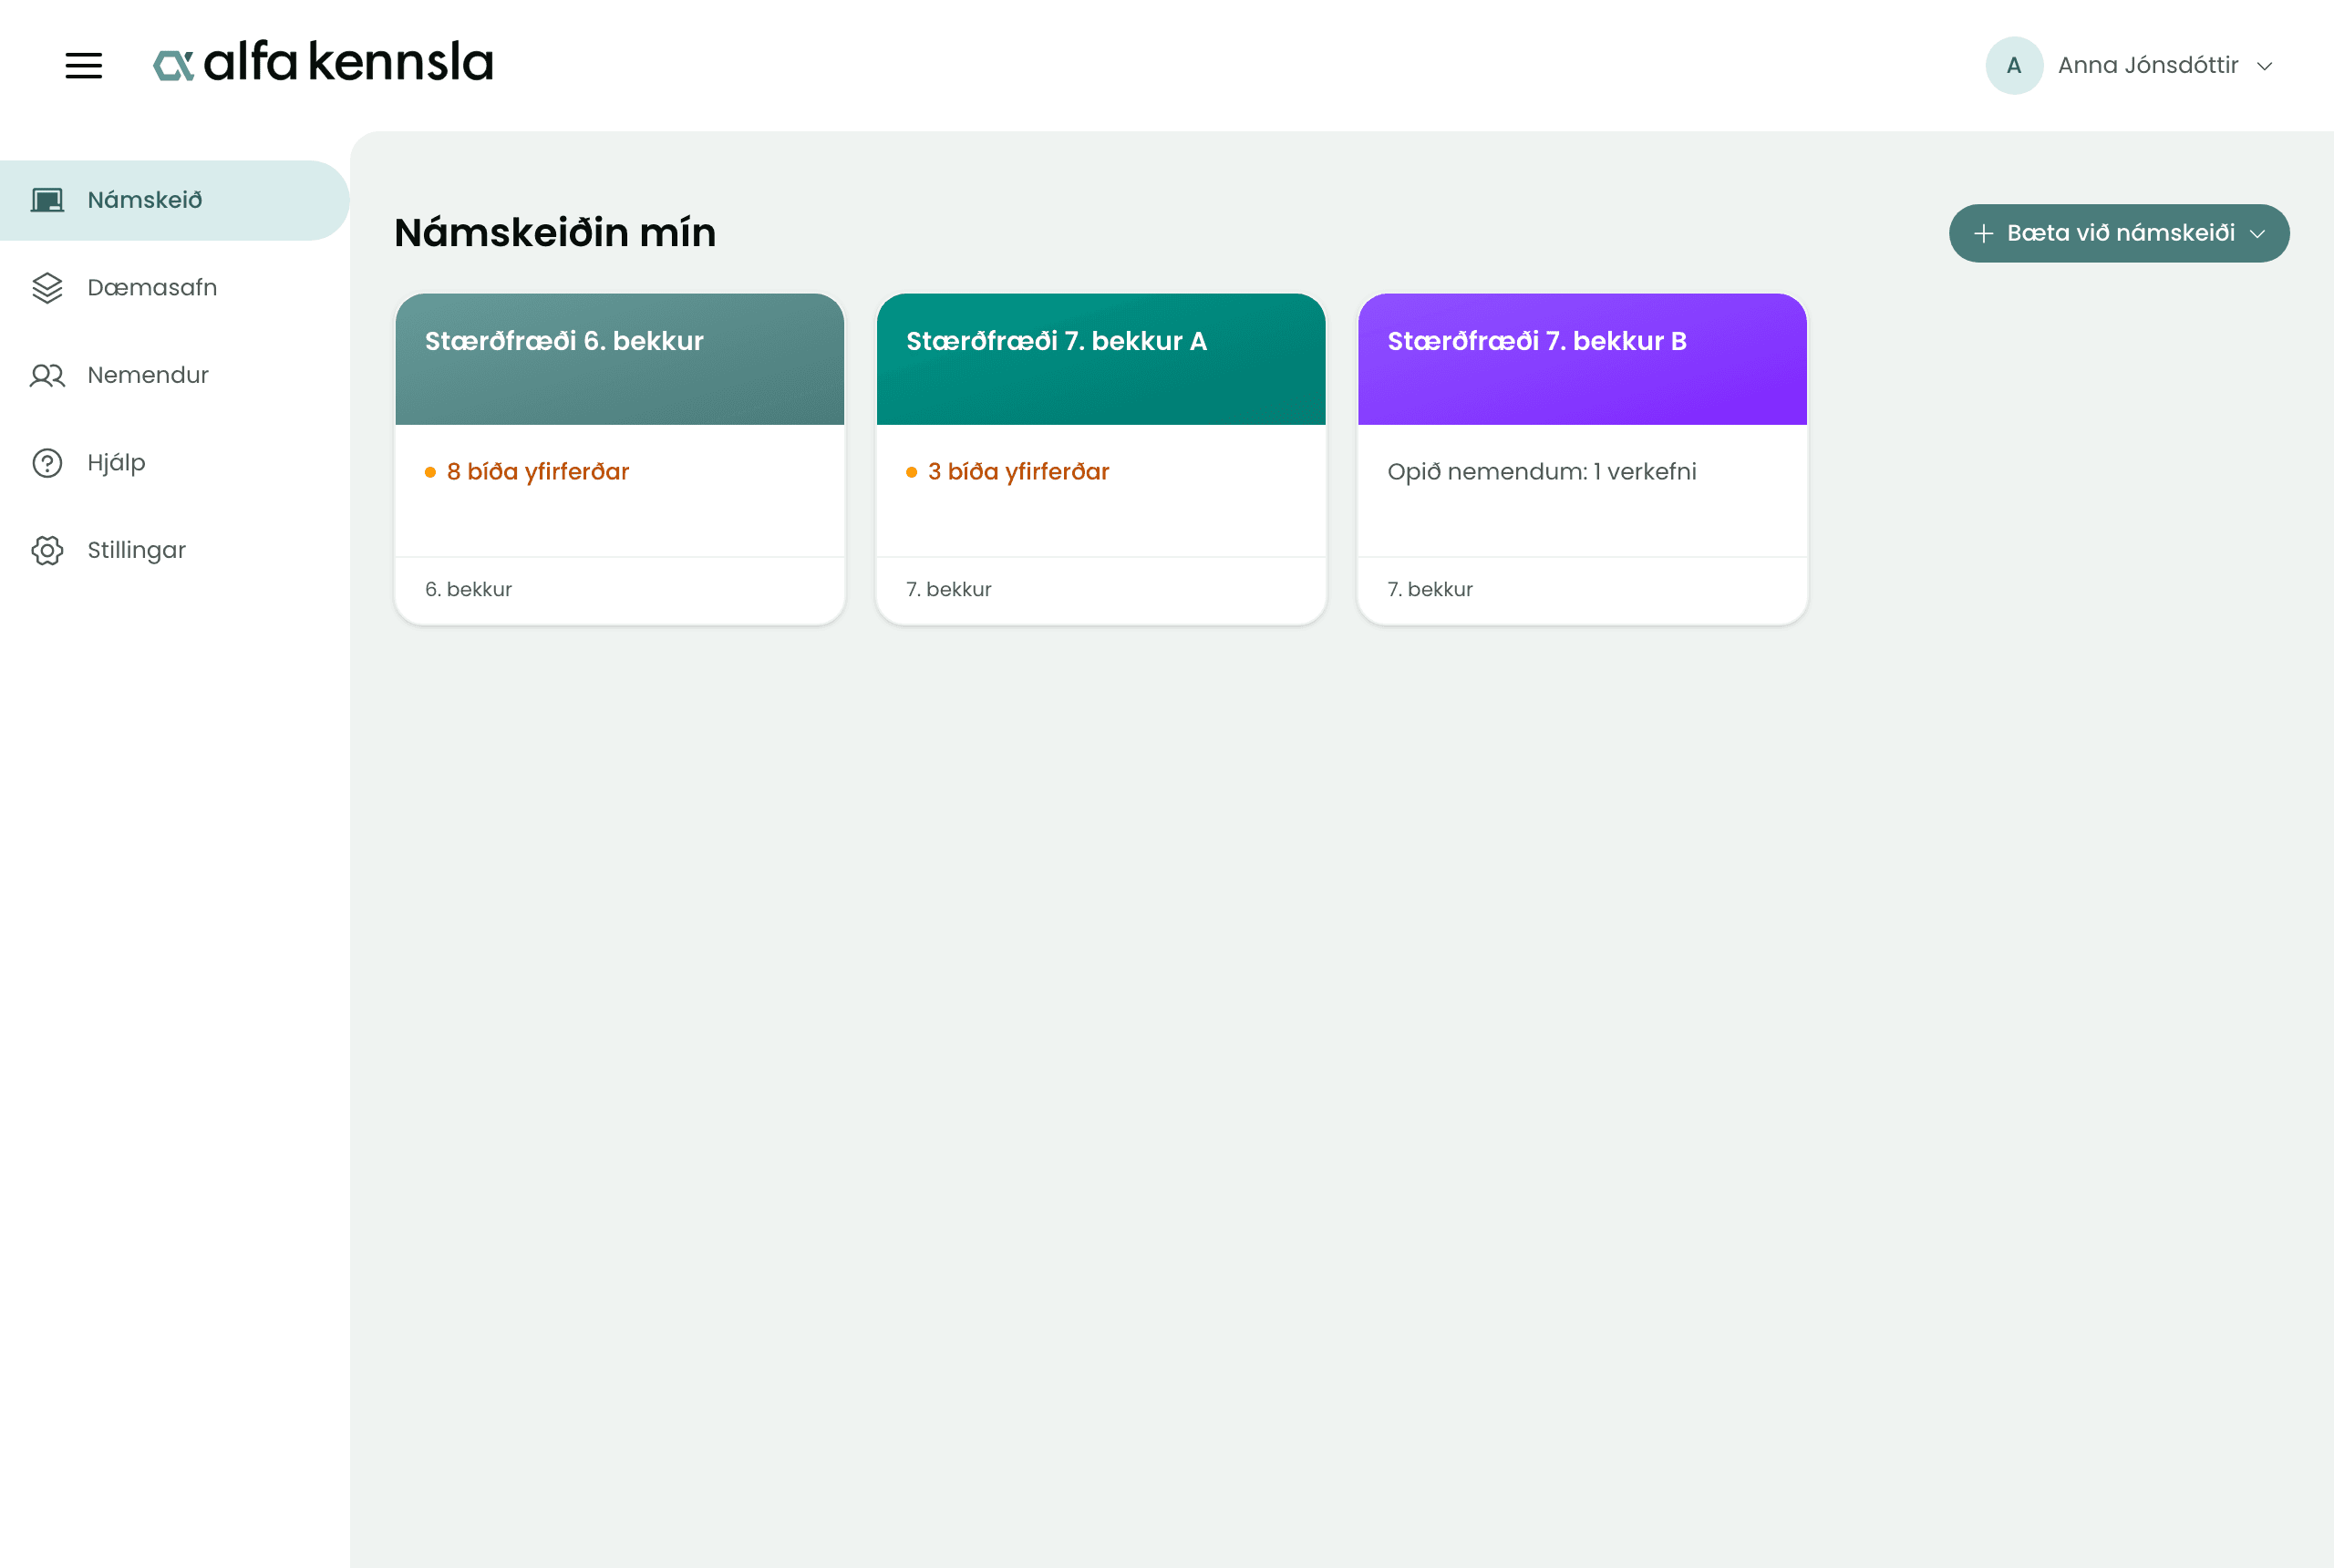Click the user avatar circle with A
Image resolution: width=2334 pixels, height=1568 pixels.
(2014, 66)
